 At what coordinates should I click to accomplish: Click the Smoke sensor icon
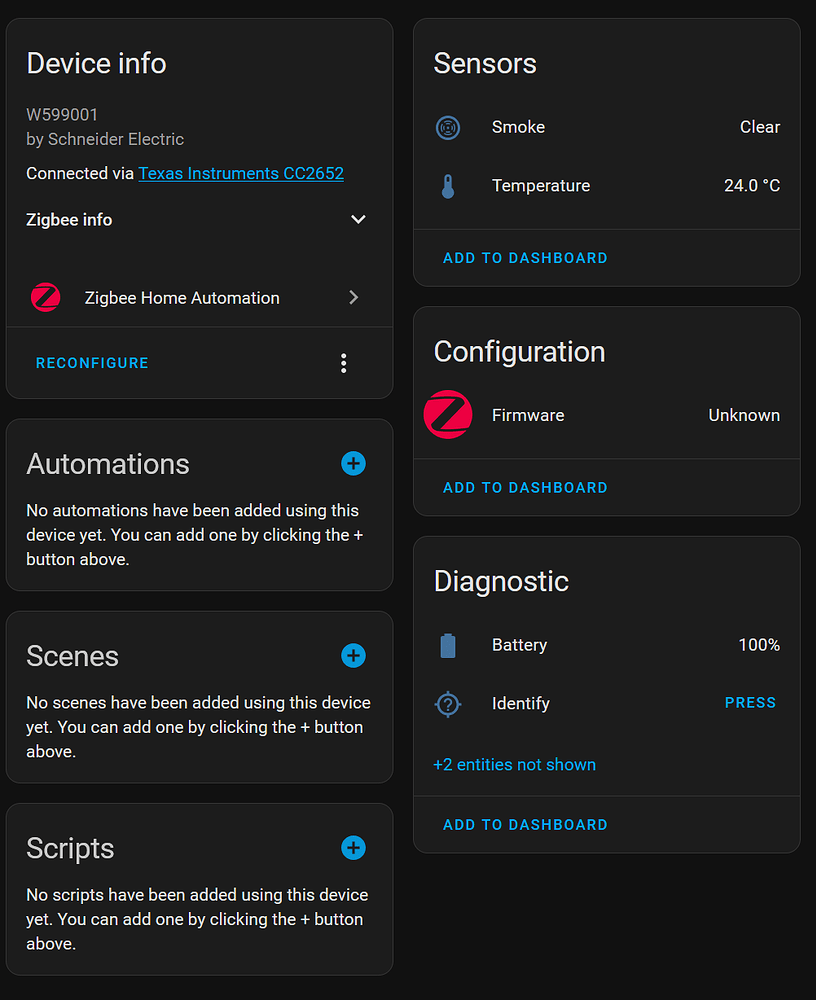[448, 128]
